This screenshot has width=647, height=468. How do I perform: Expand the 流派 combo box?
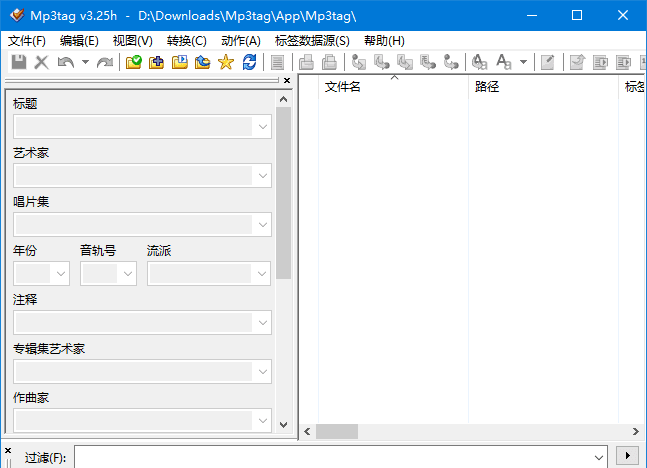(x=262, y=274)
